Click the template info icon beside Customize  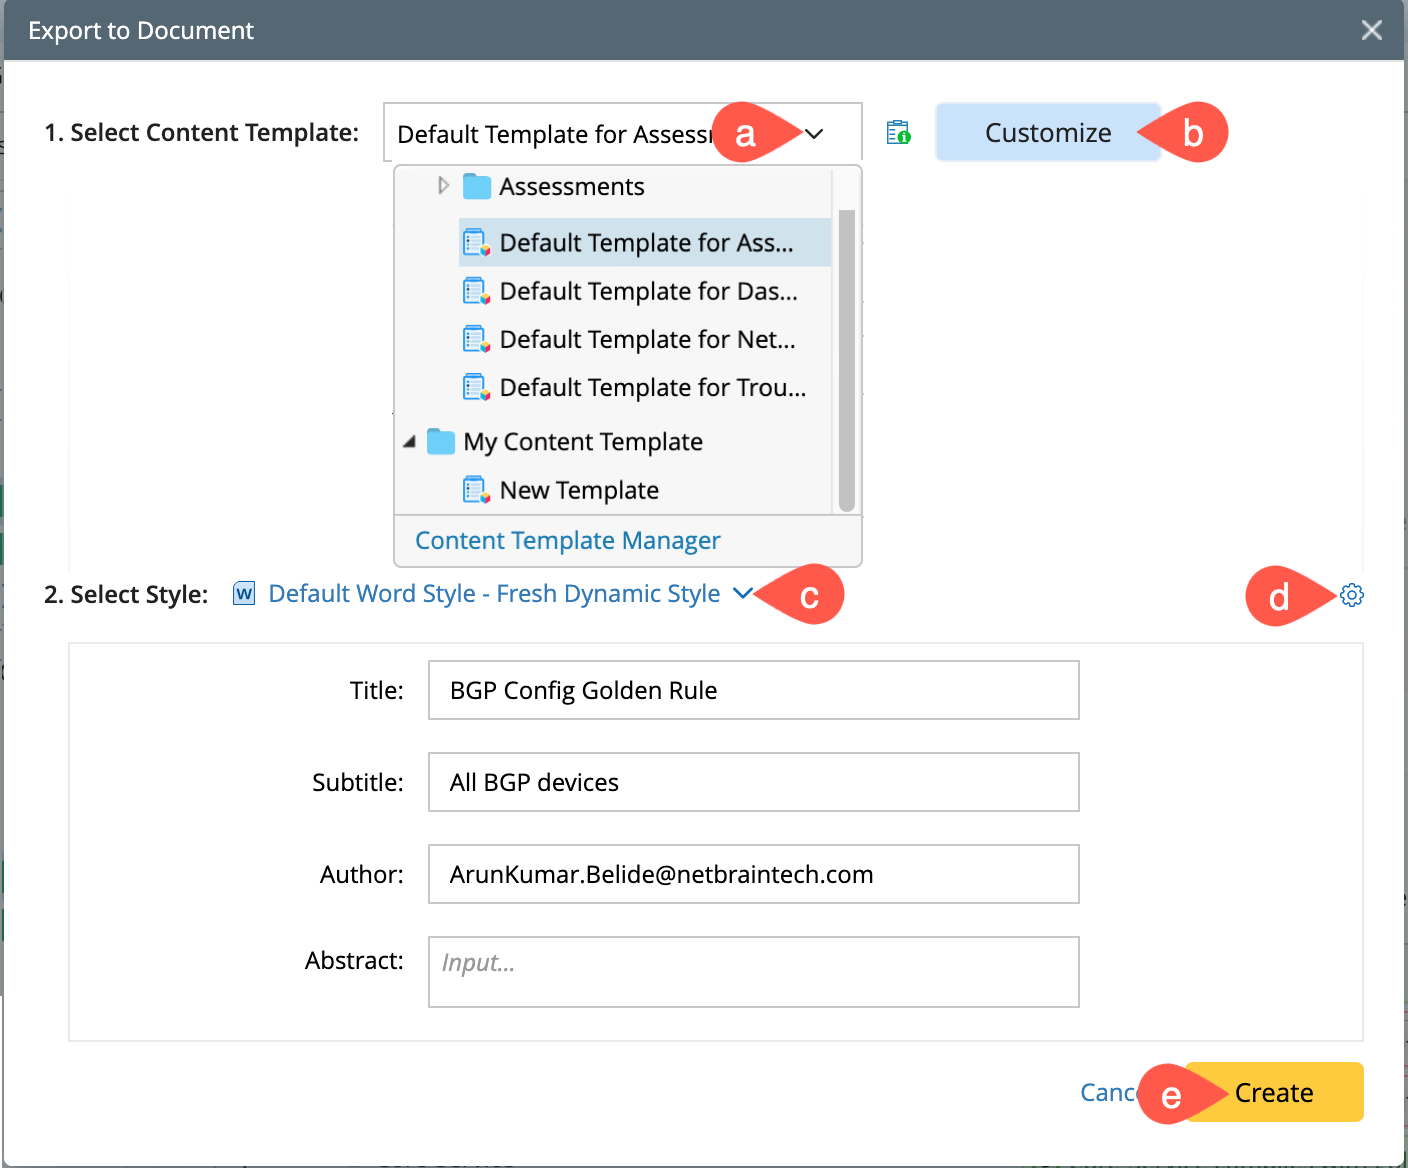tap(898, 132)
